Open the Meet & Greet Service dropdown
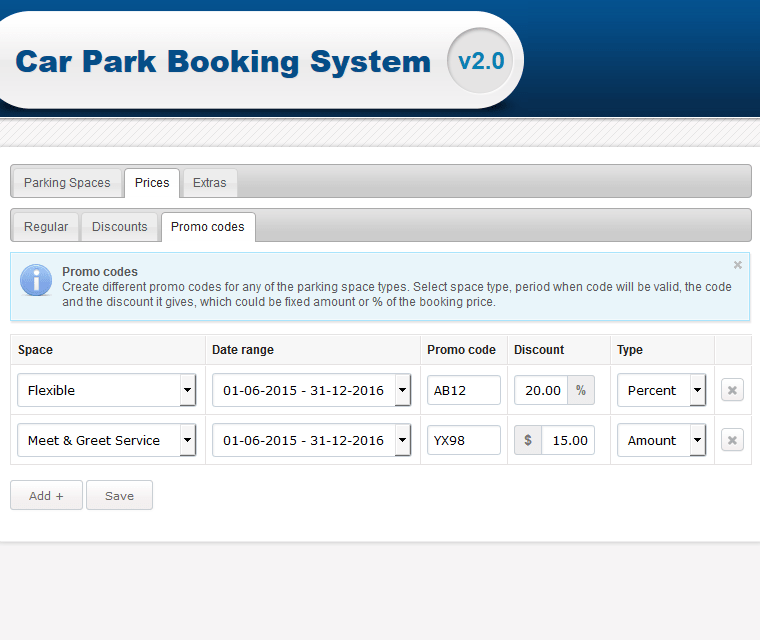This screenshot has height=640, width=760. click(107, 440)
